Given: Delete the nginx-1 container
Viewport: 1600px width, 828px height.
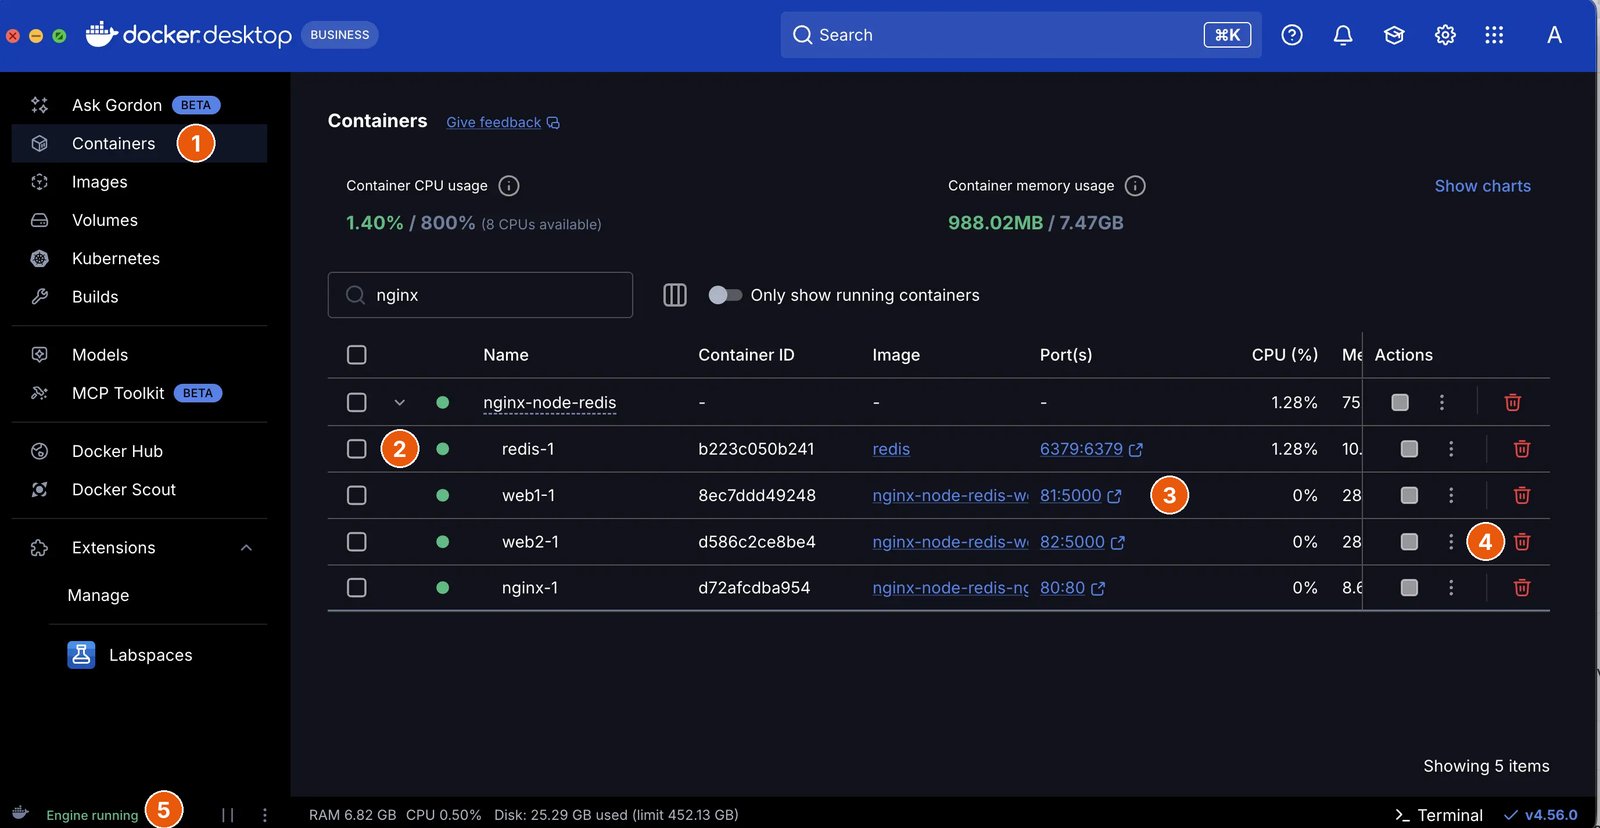Looking at the screenshot, I should pyautogui.click(x=1522, y=588).
